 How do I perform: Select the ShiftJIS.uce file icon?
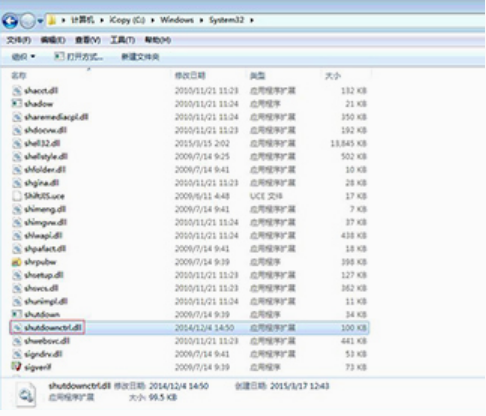point(17,196)
